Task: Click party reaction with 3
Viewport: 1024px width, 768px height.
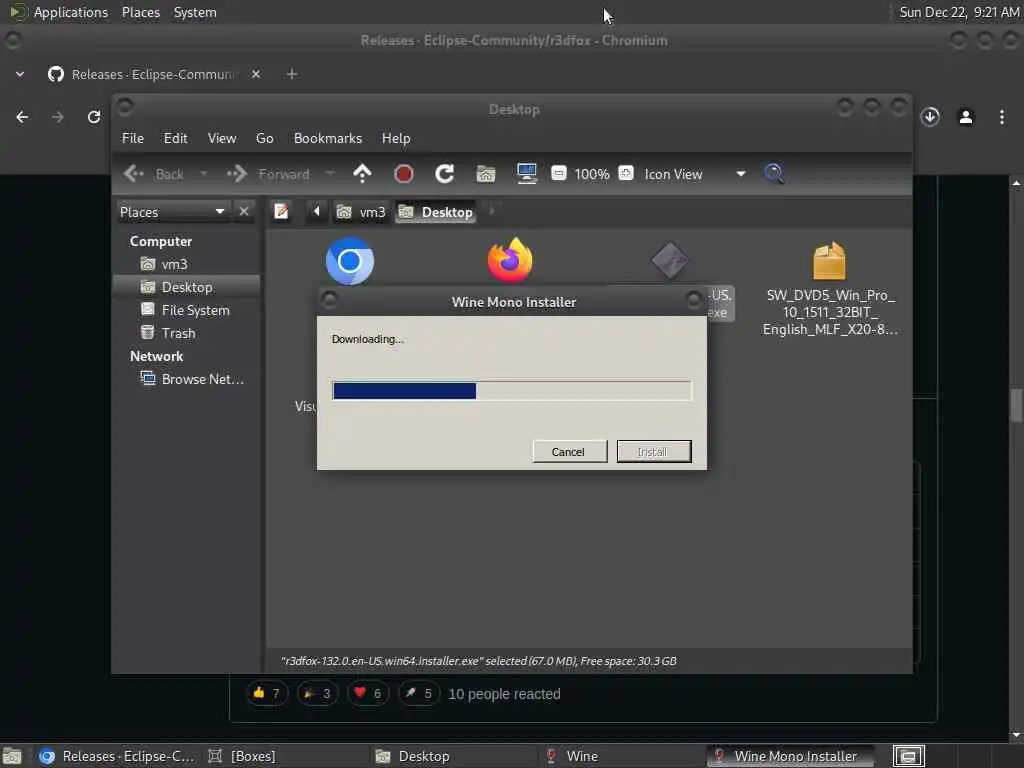Action: click(x=317, y=694)
